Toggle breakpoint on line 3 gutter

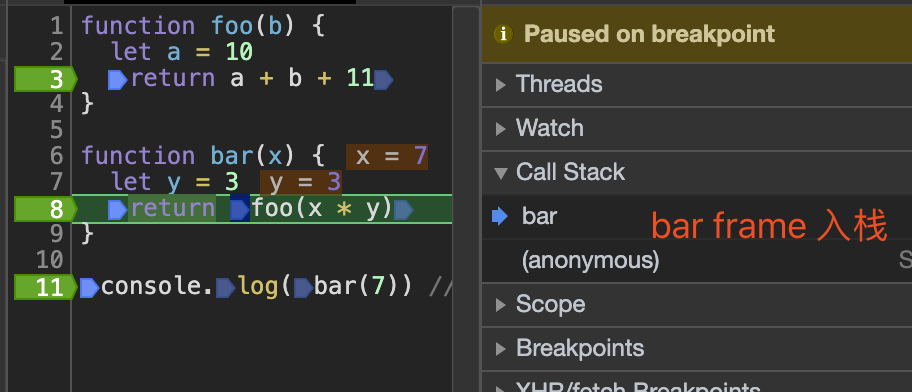click(45, 79)
